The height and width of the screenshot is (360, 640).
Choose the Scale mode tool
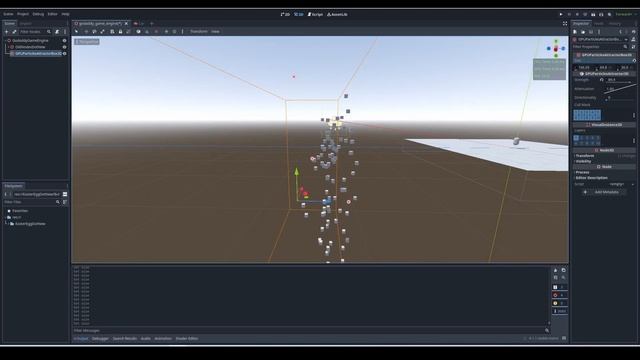(x=102, y=31)
